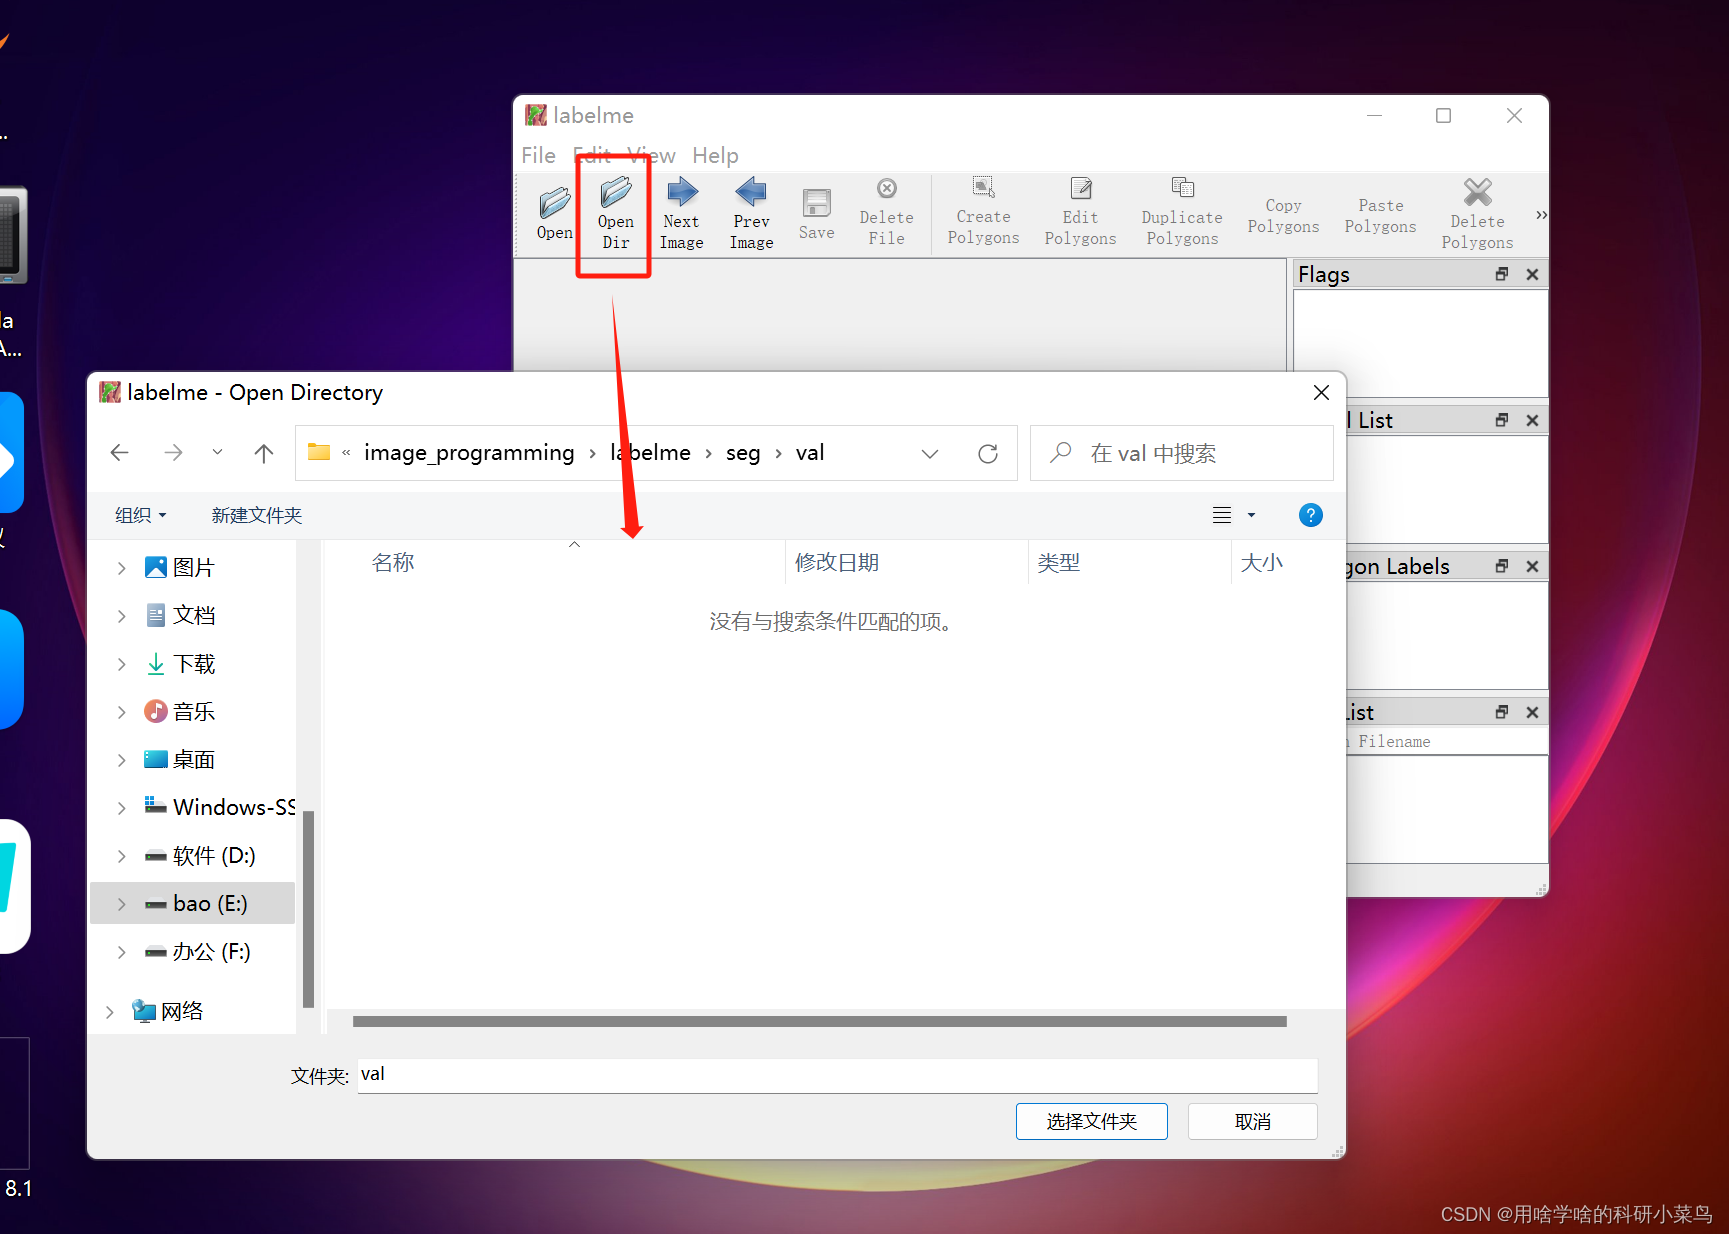This screenshot has width=1729, height=1234.
Task: Click Delete File toolbar icon
Action: point(886,213)
